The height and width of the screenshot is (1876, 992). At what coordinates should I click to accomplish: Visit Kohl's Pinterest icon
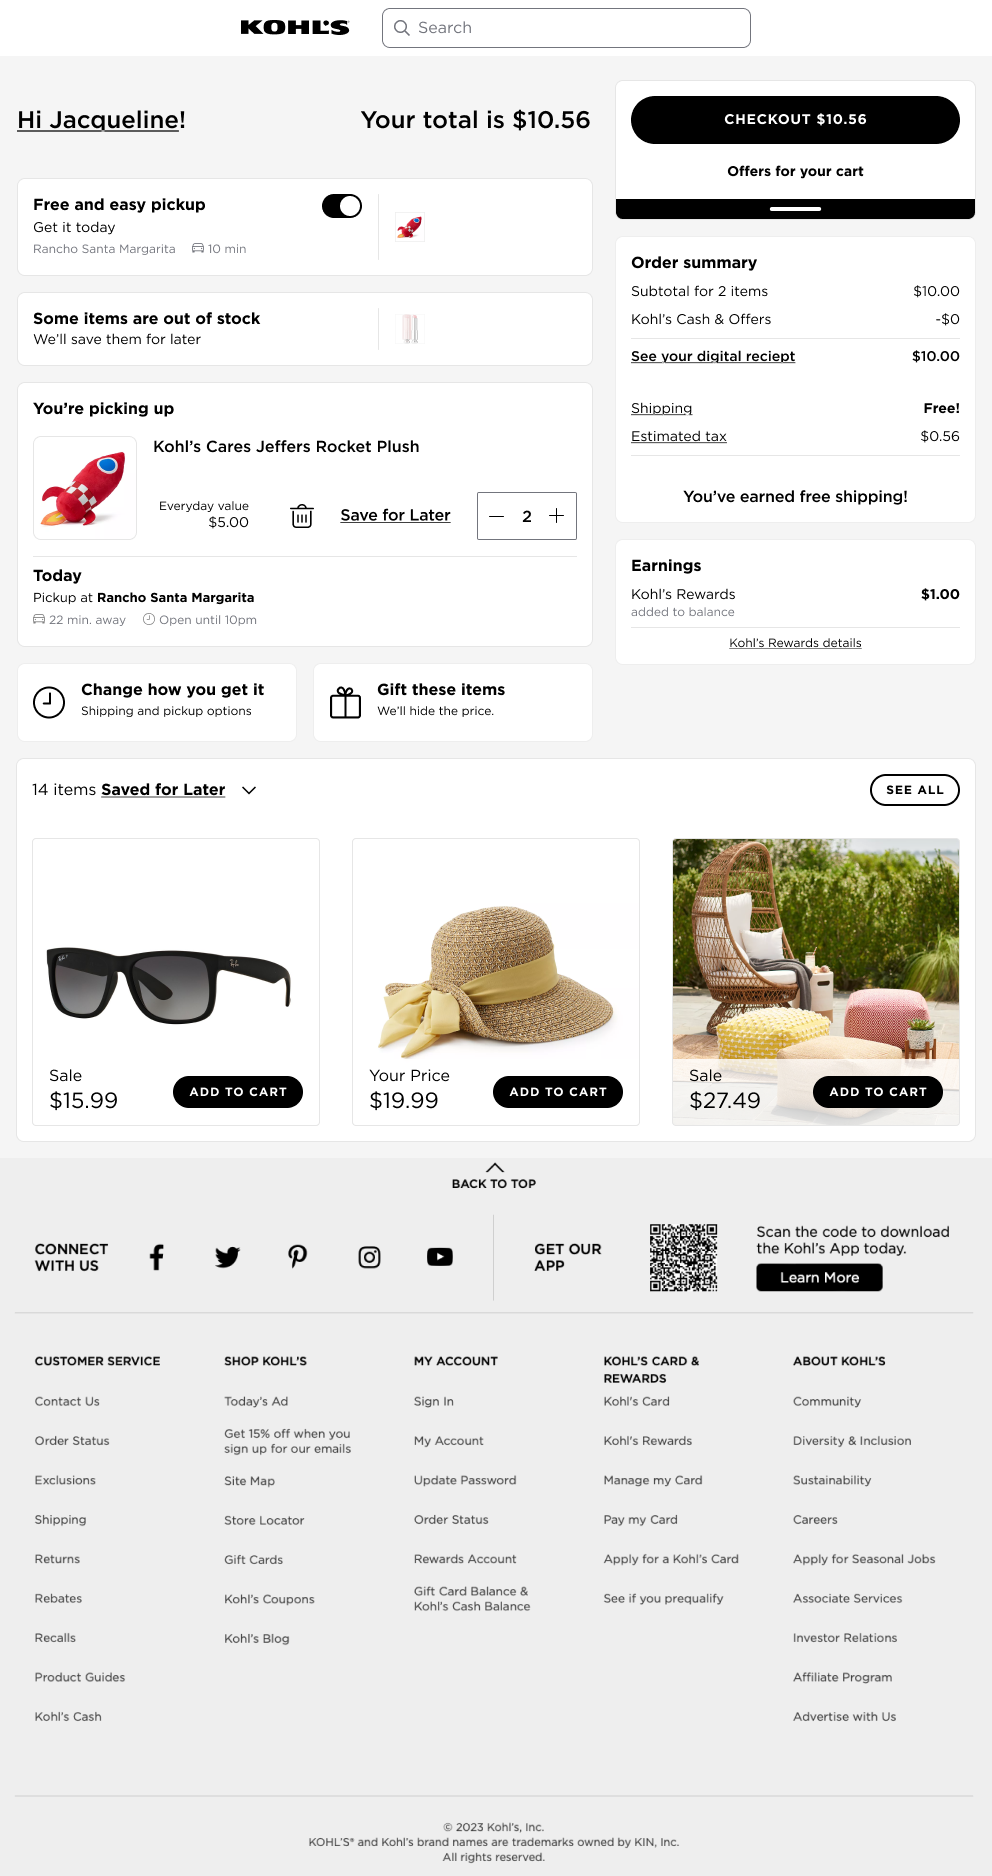coord(298,1257)
